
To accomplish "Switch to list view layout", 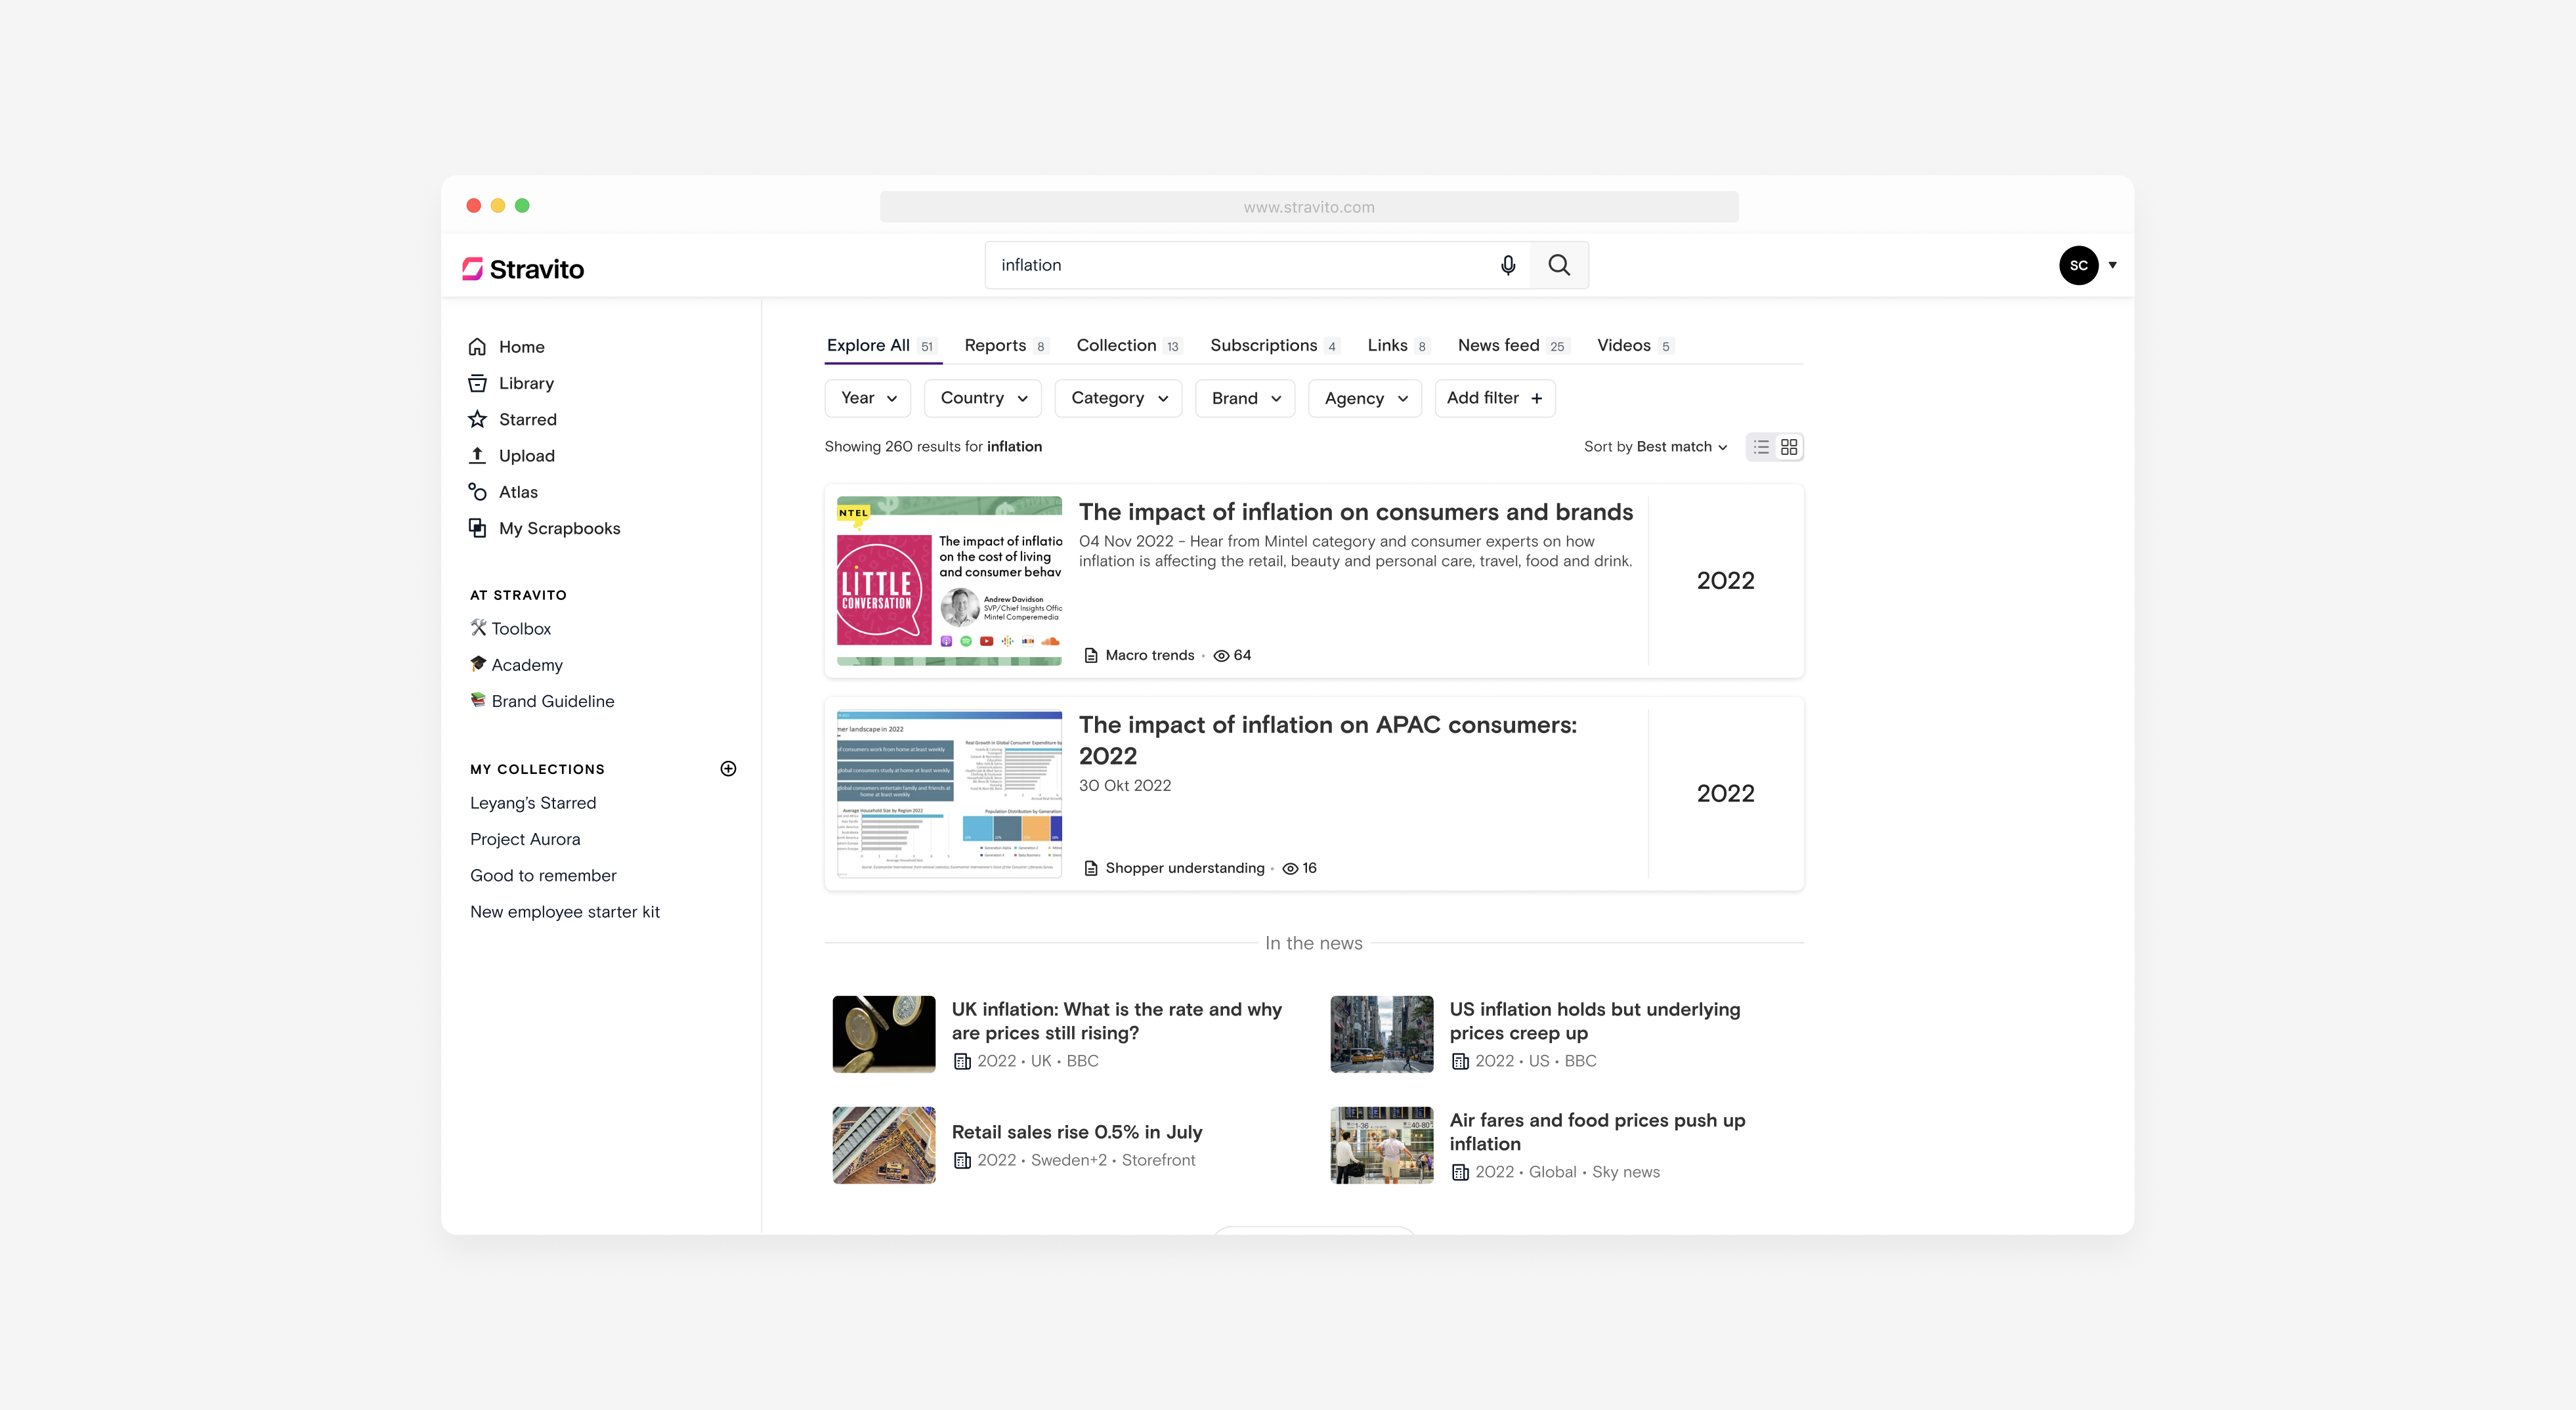I will (1761, 447).
